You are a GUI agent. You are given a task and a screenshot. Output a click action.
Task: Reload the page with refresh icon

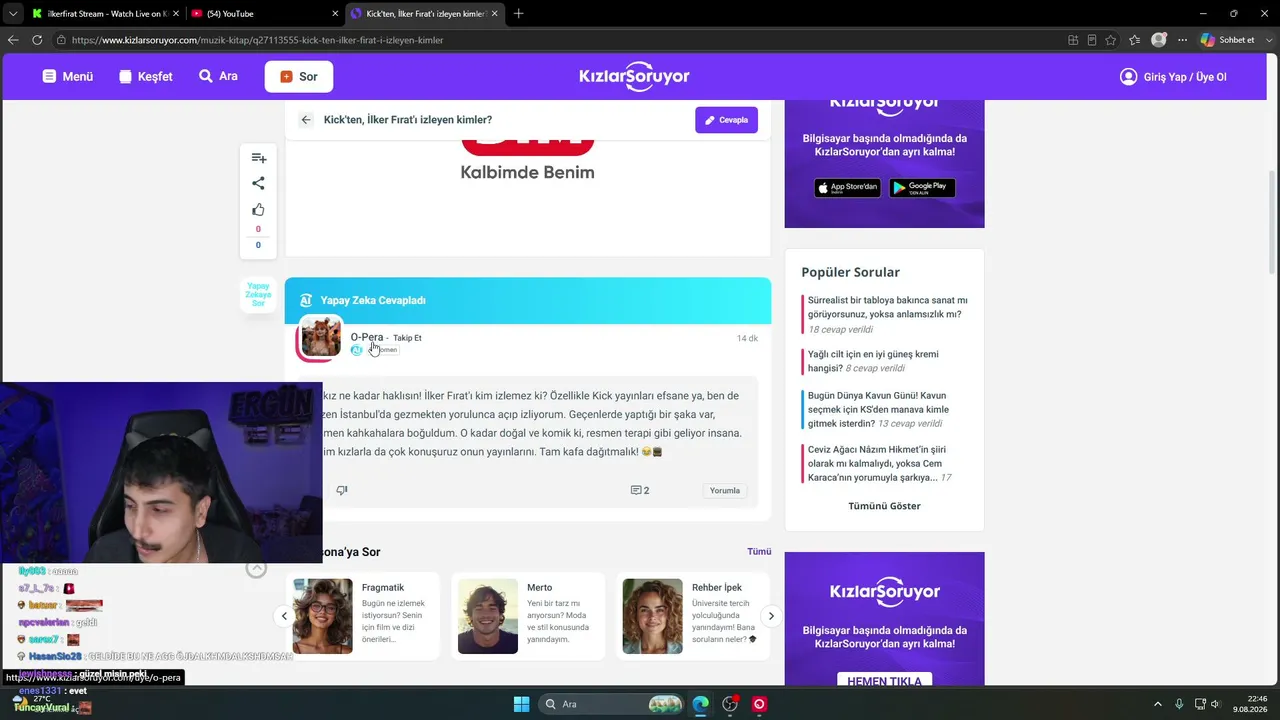tap(37, 40)
